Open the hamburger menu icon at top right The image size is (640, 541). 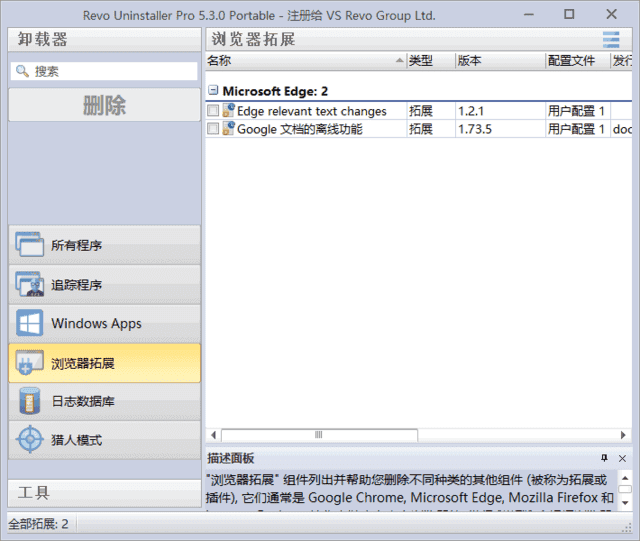coord(611,40)
